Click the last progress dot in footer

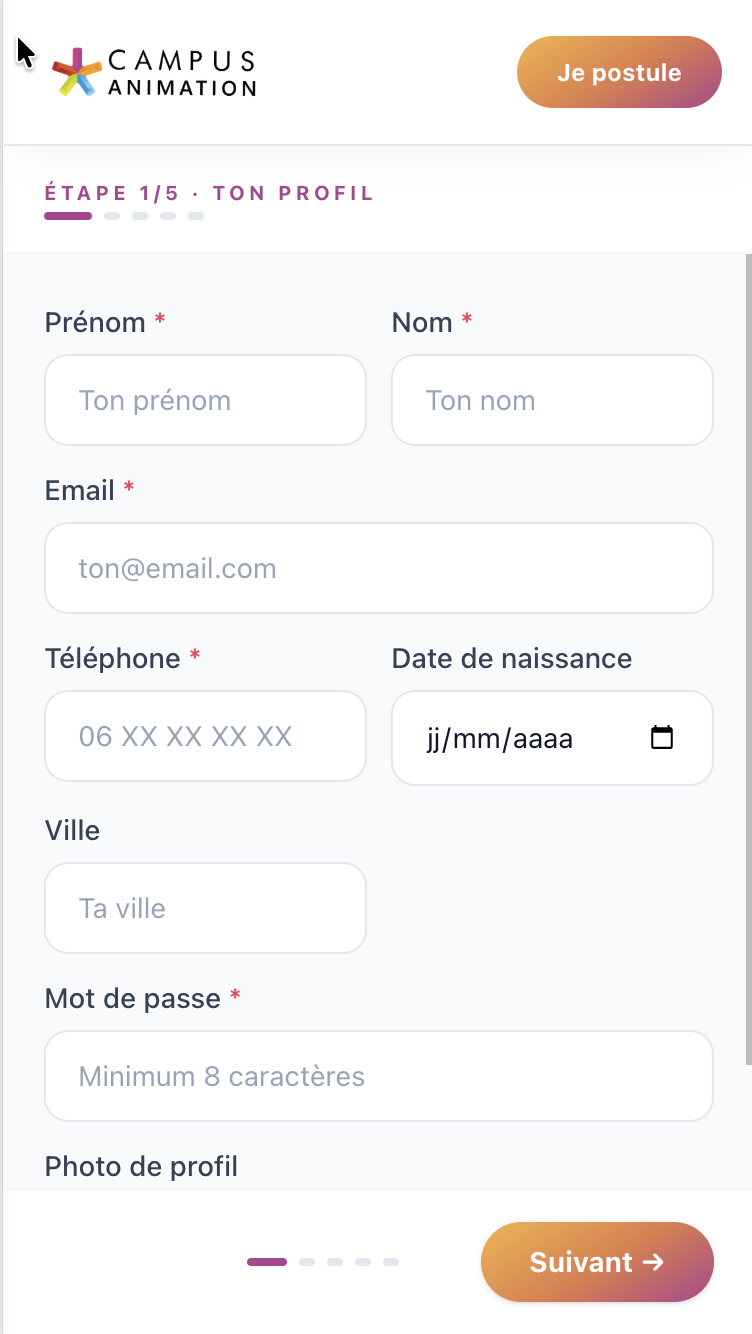pos(391,1262)
